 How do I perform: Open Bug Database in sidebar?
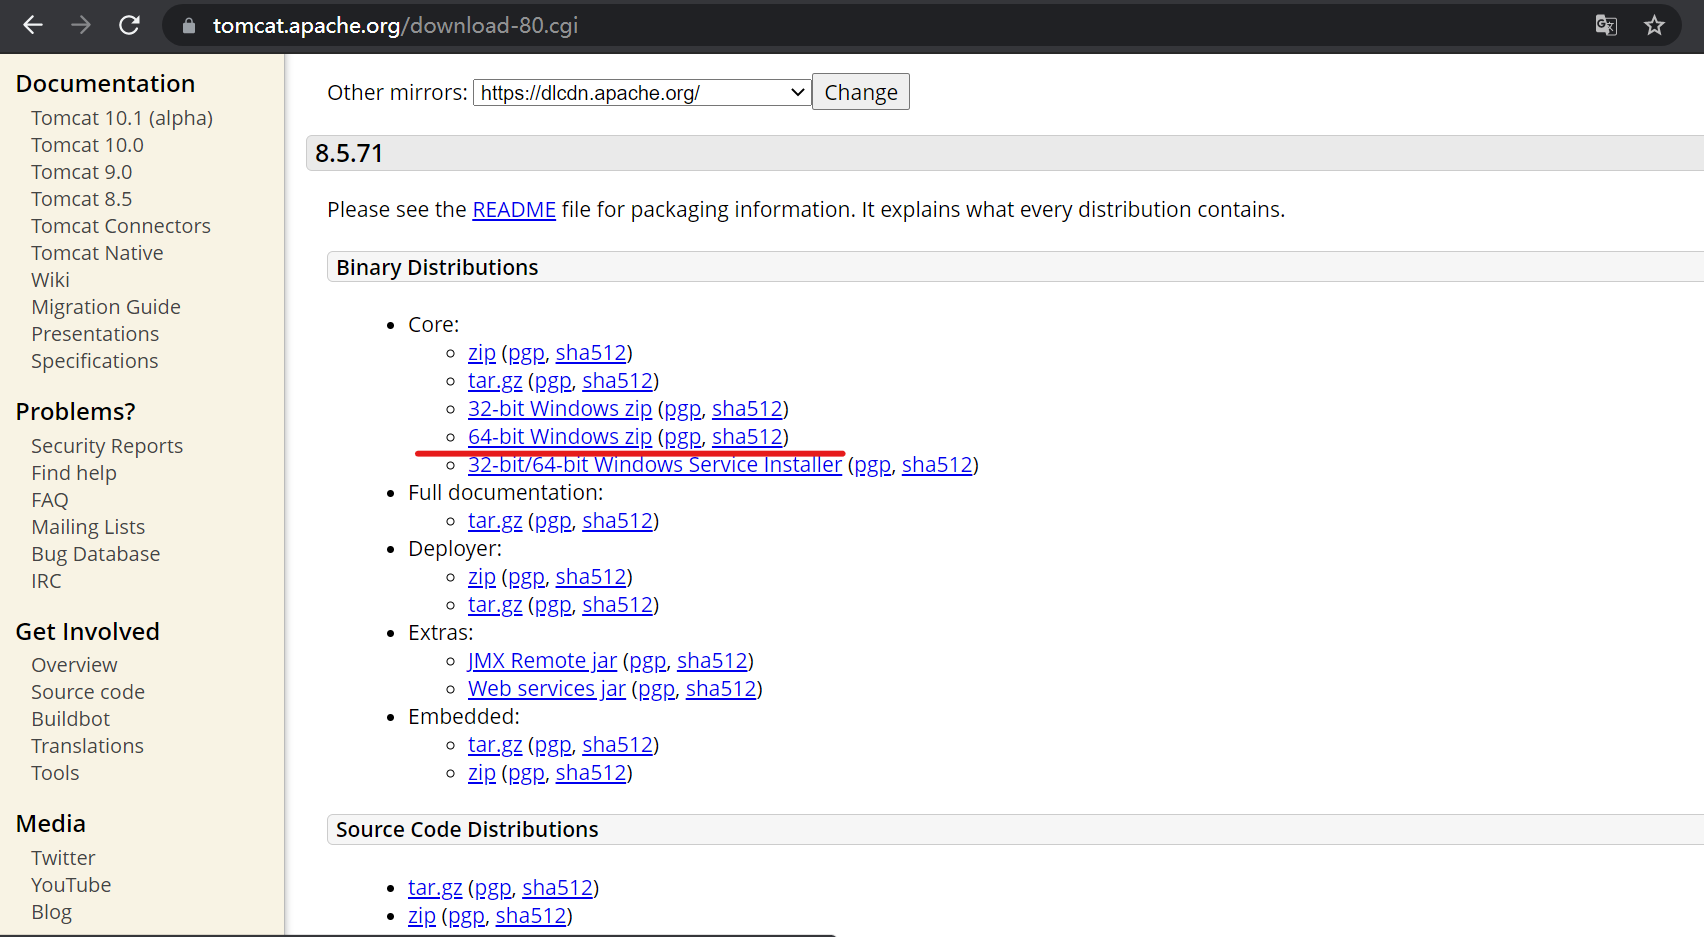click(95, 554)
